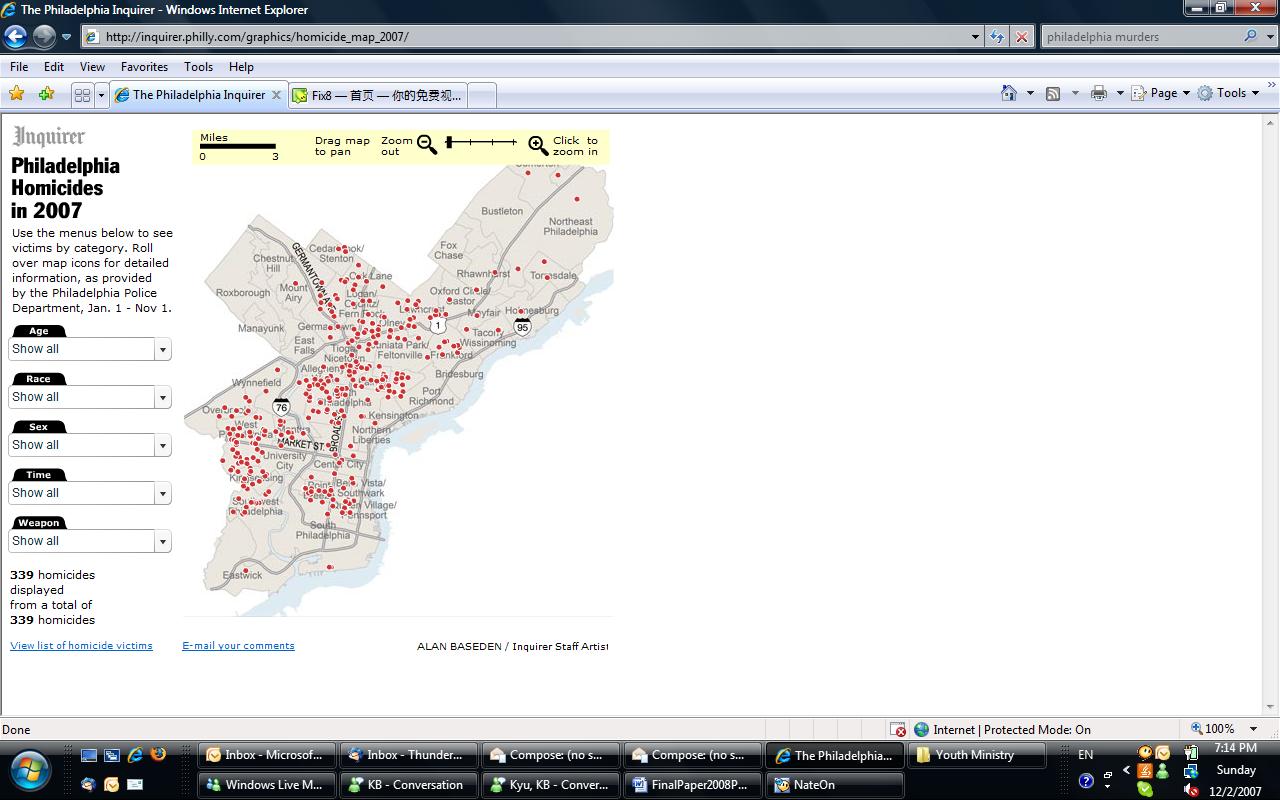Click the Route 76 highway shield on the map
The width and height of the screenshot is (1280, 800).
coord(281,407)
